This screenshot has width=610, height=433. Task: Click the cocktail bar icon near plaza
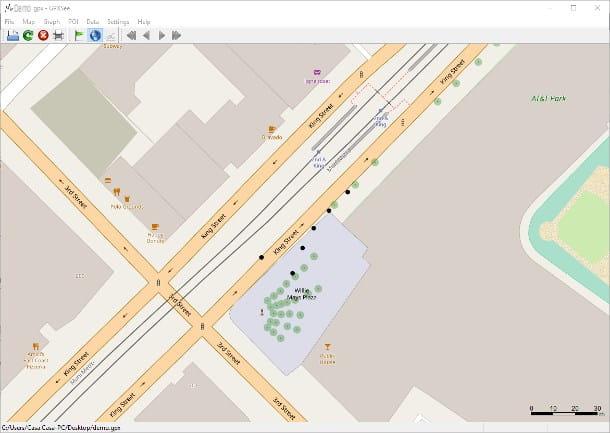(x=328, y=347)
